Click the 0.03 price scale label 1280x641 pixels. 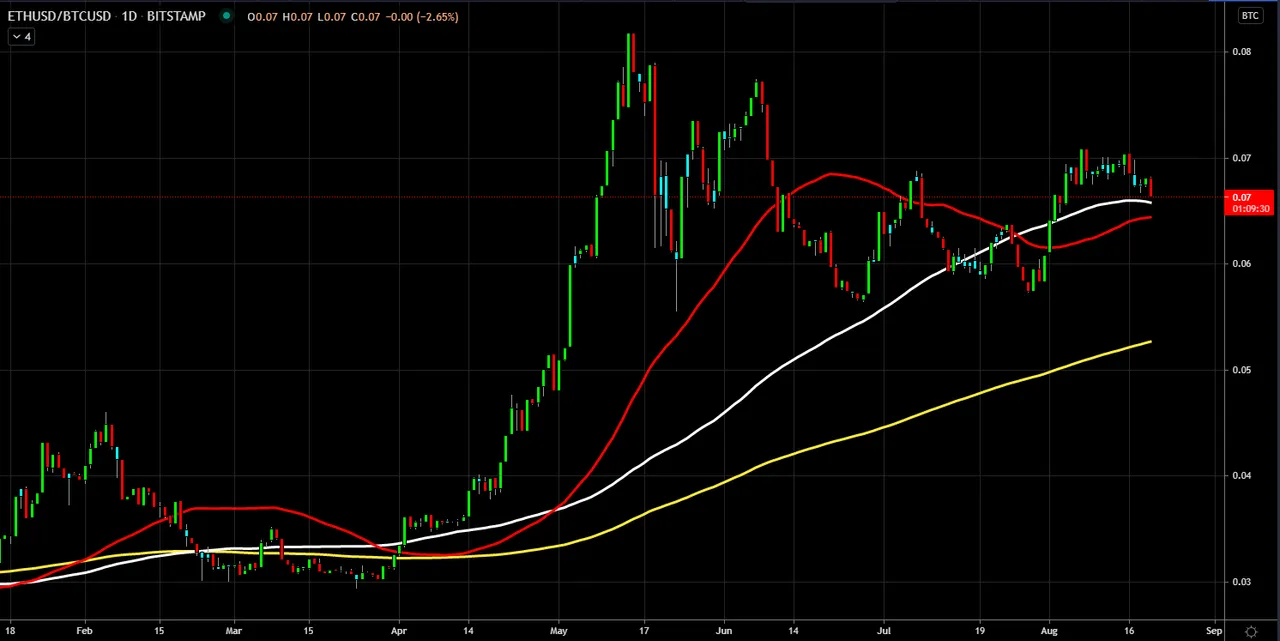coord(1242,581)
